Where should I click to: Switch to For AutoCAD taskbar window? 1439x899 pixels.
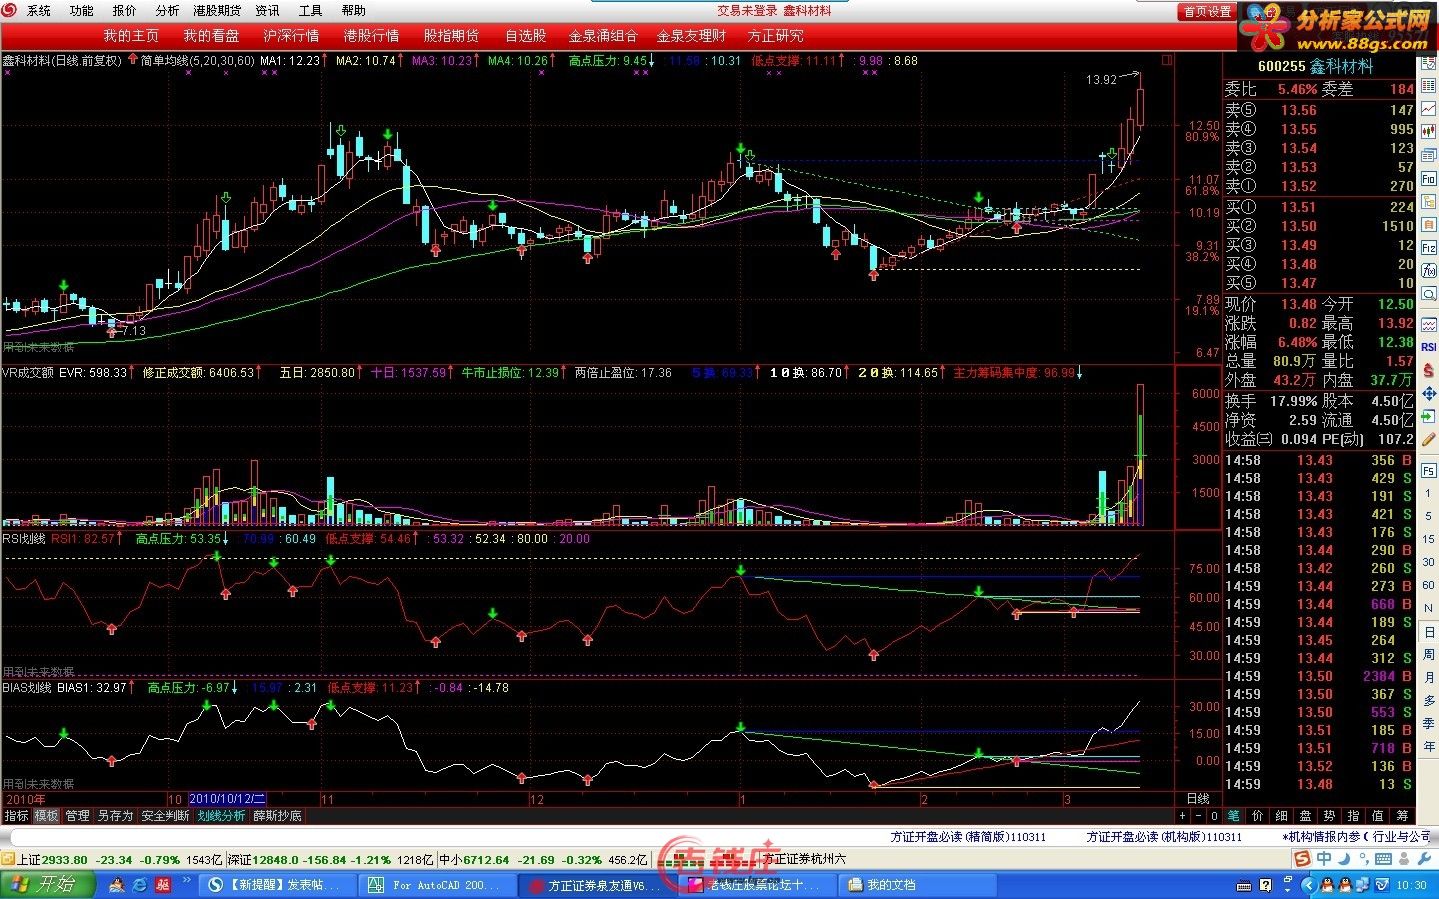click(437, 885)
